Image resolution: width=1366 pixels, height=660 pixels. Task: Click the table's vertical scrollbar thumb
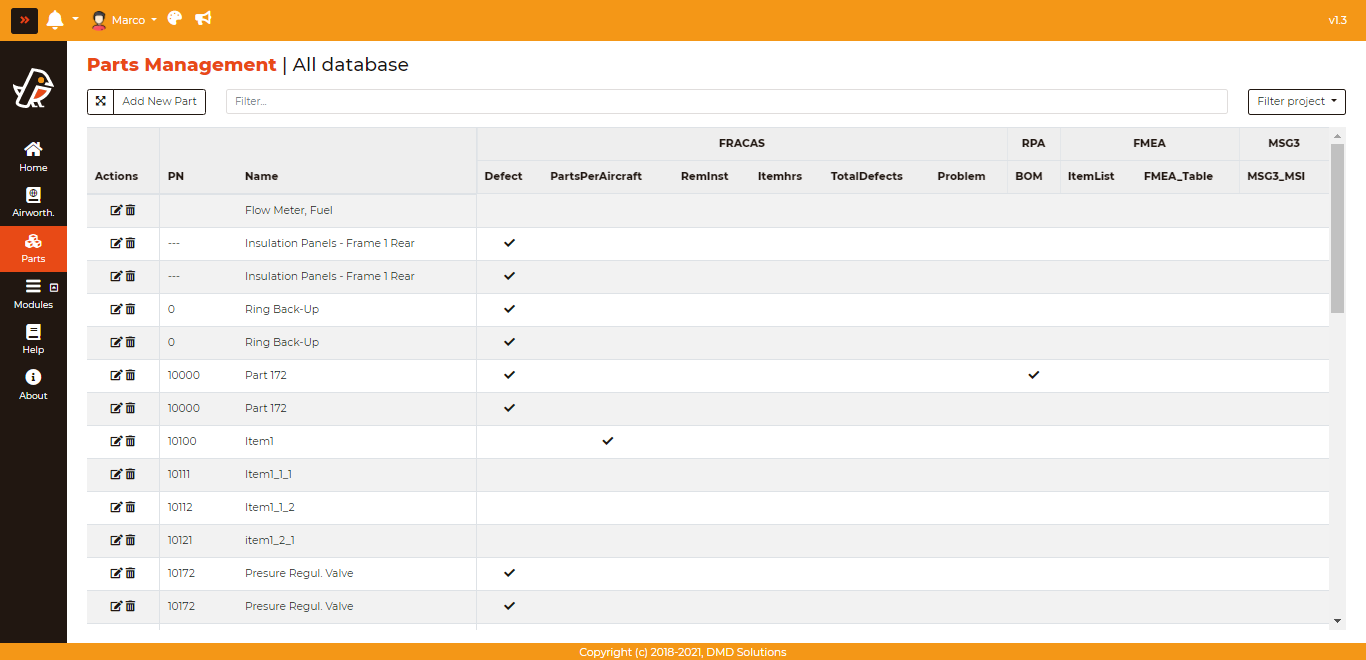pyautogui.click(x=1337, y=228)
